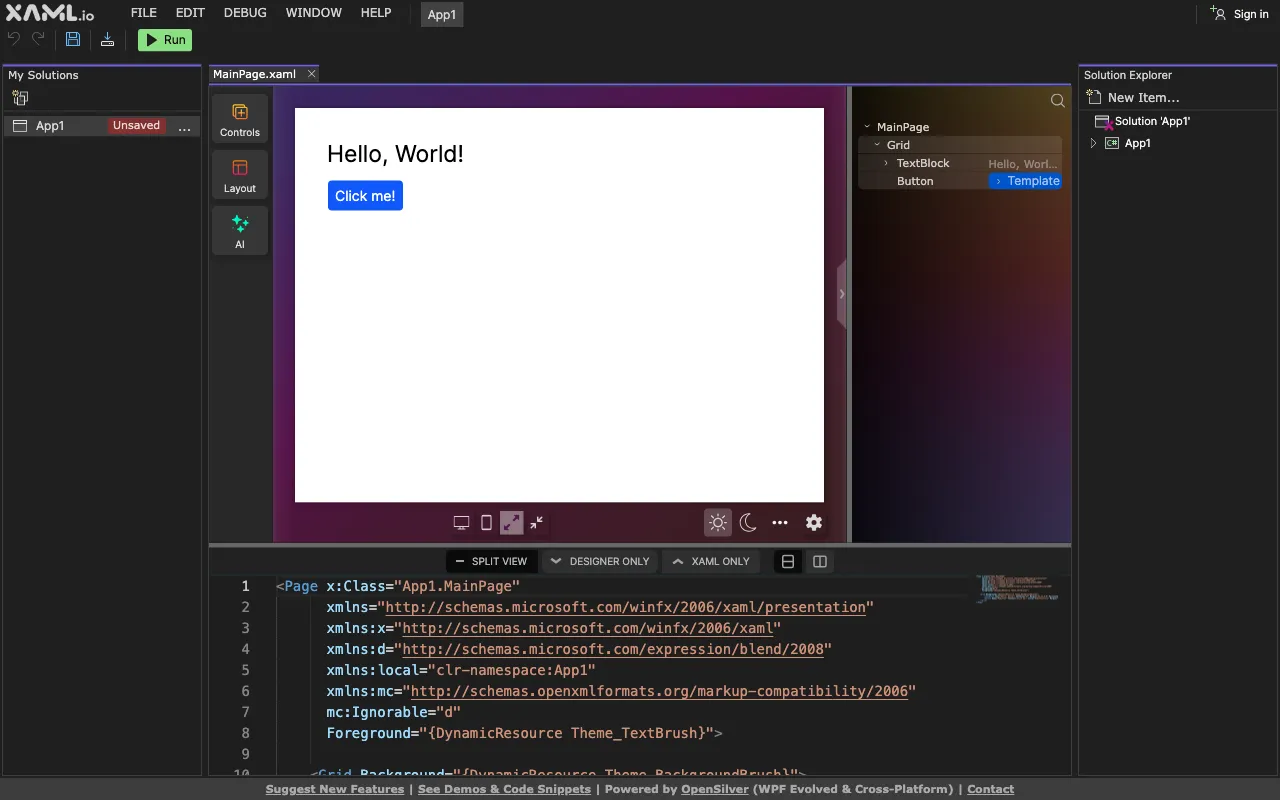Viewport: 1280px width, 800px height.
Task: Select the Button tree item
Action: pos(915,181)
